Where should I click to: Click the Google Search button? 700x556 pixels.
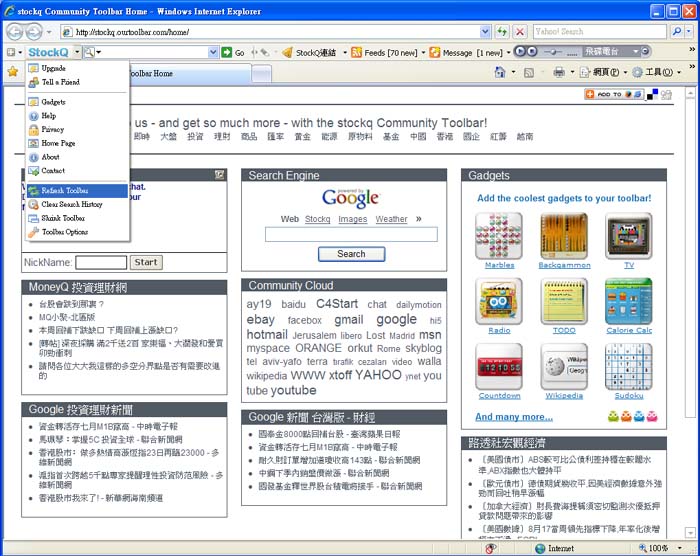coord(351,254)
